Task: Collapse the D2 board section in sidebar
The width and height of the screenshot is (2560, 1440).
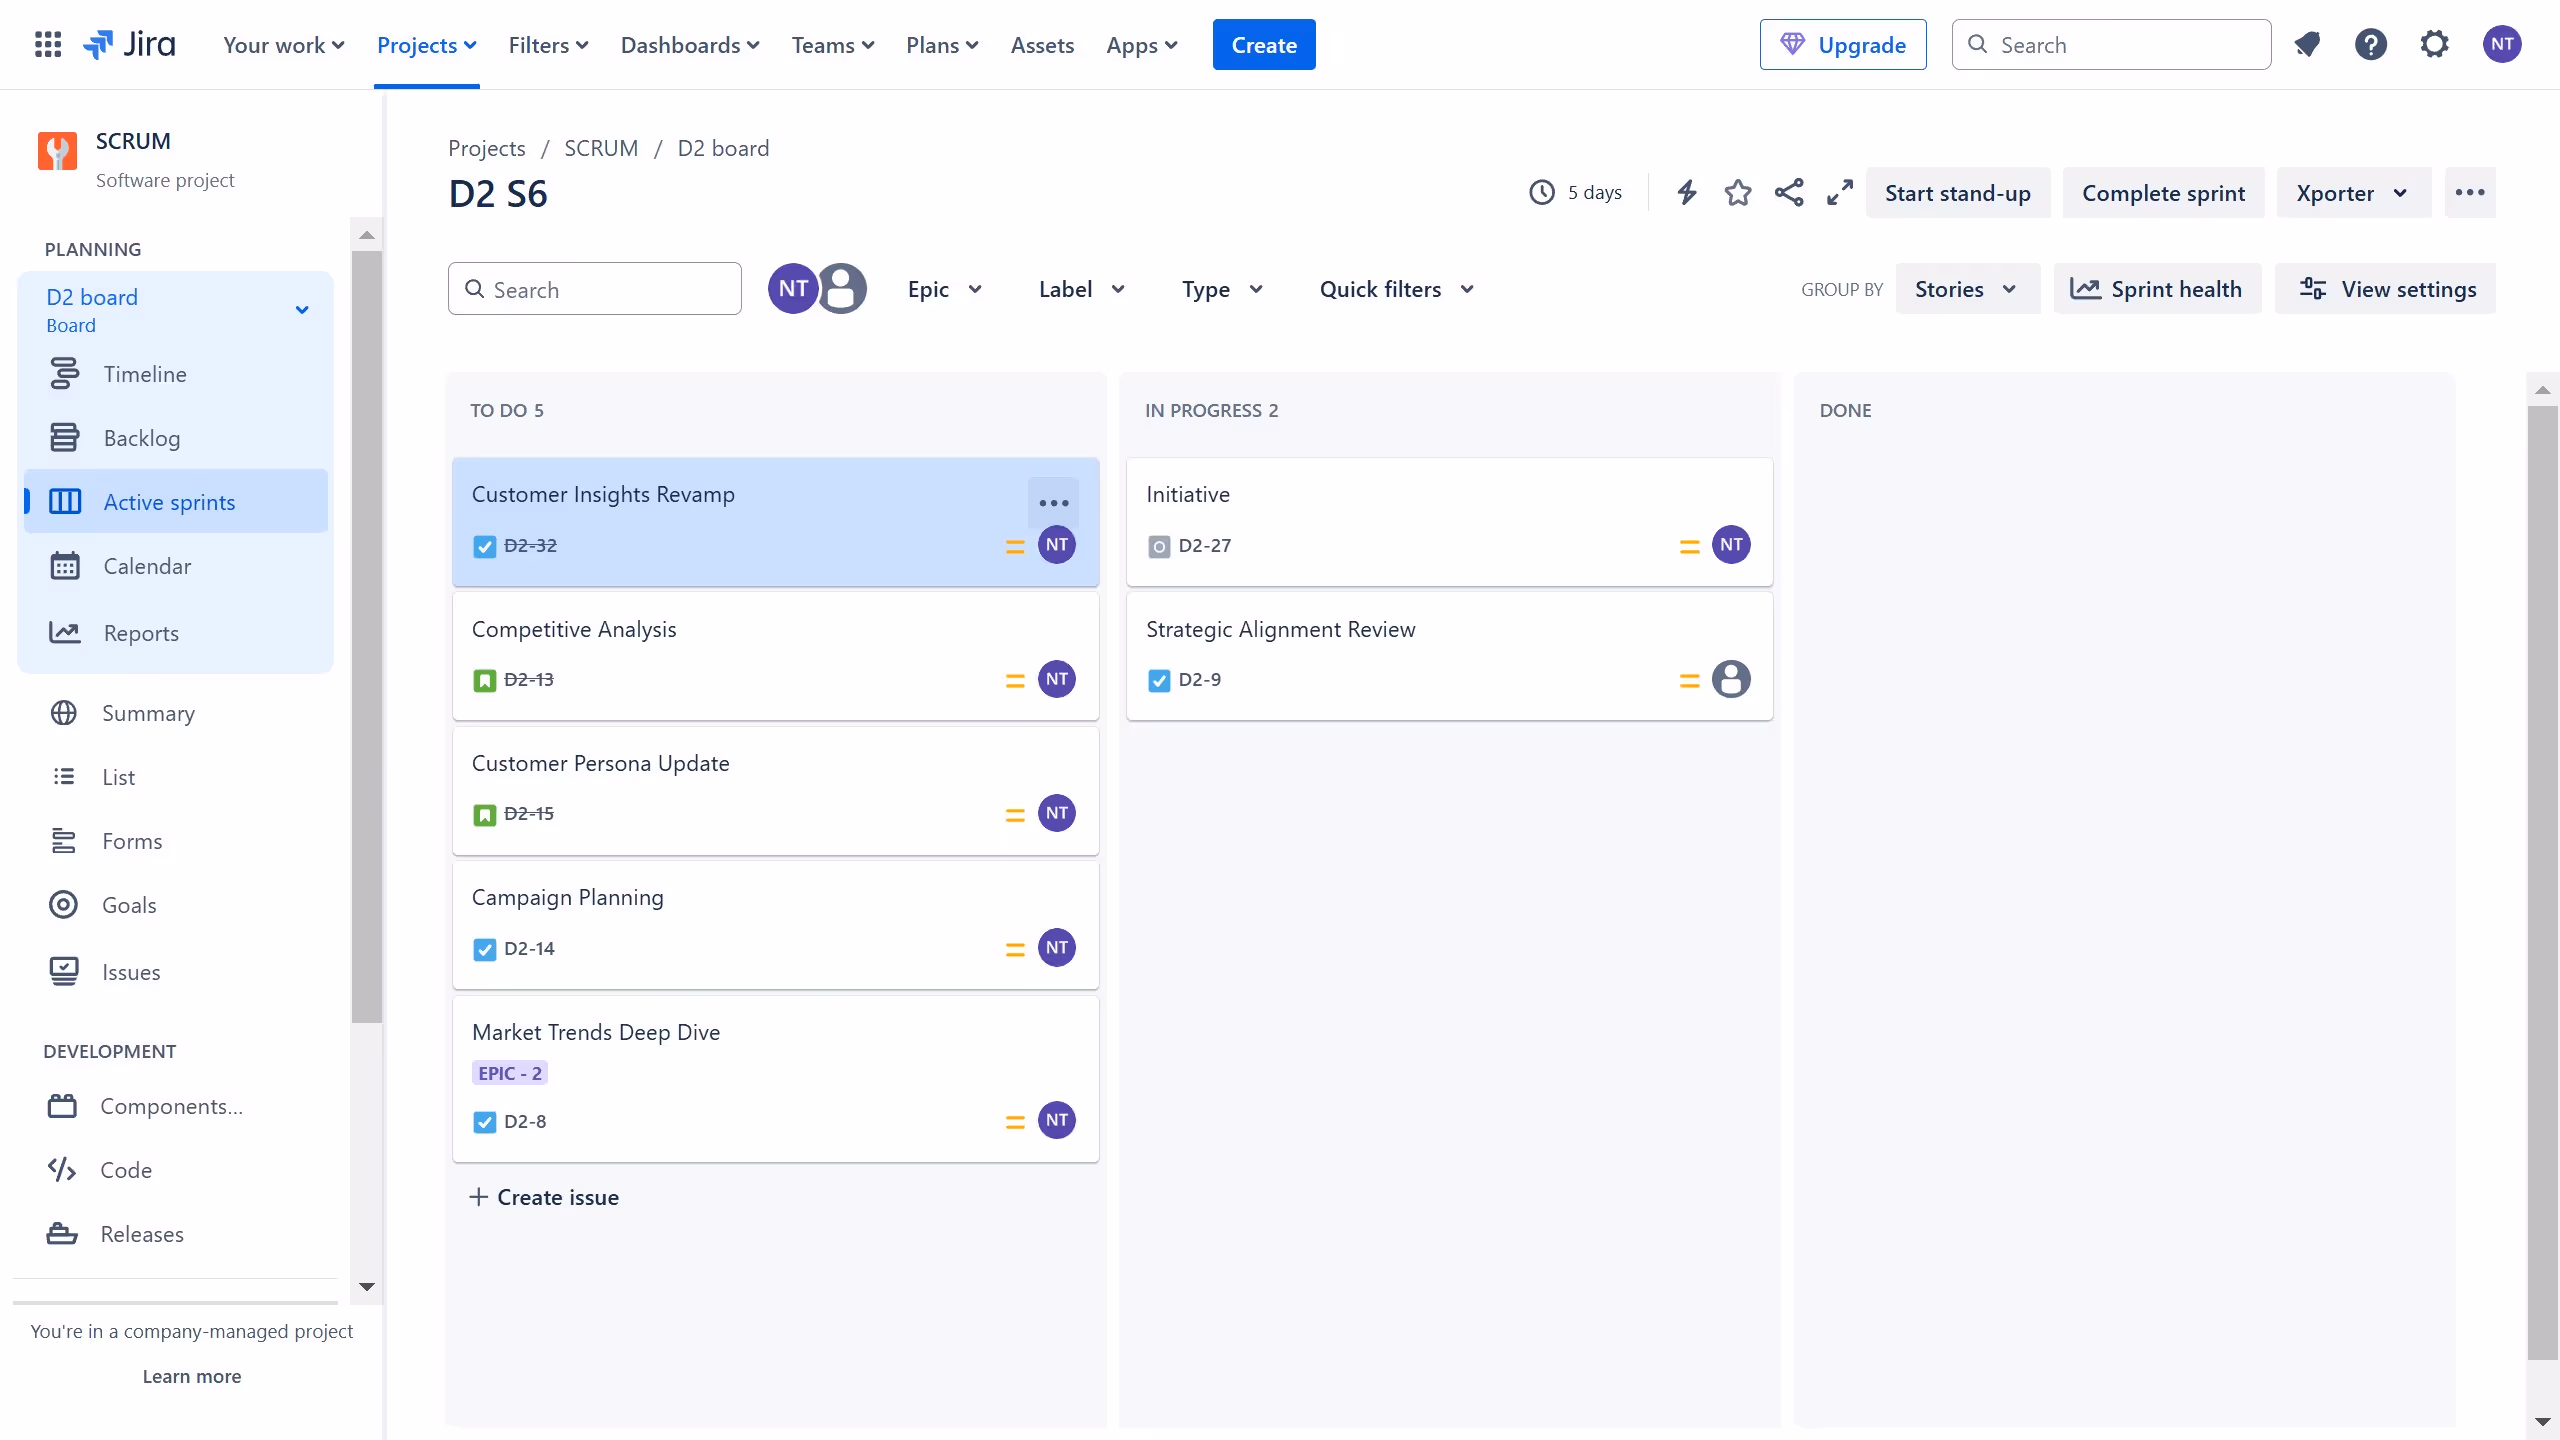Action: [302, 310]
